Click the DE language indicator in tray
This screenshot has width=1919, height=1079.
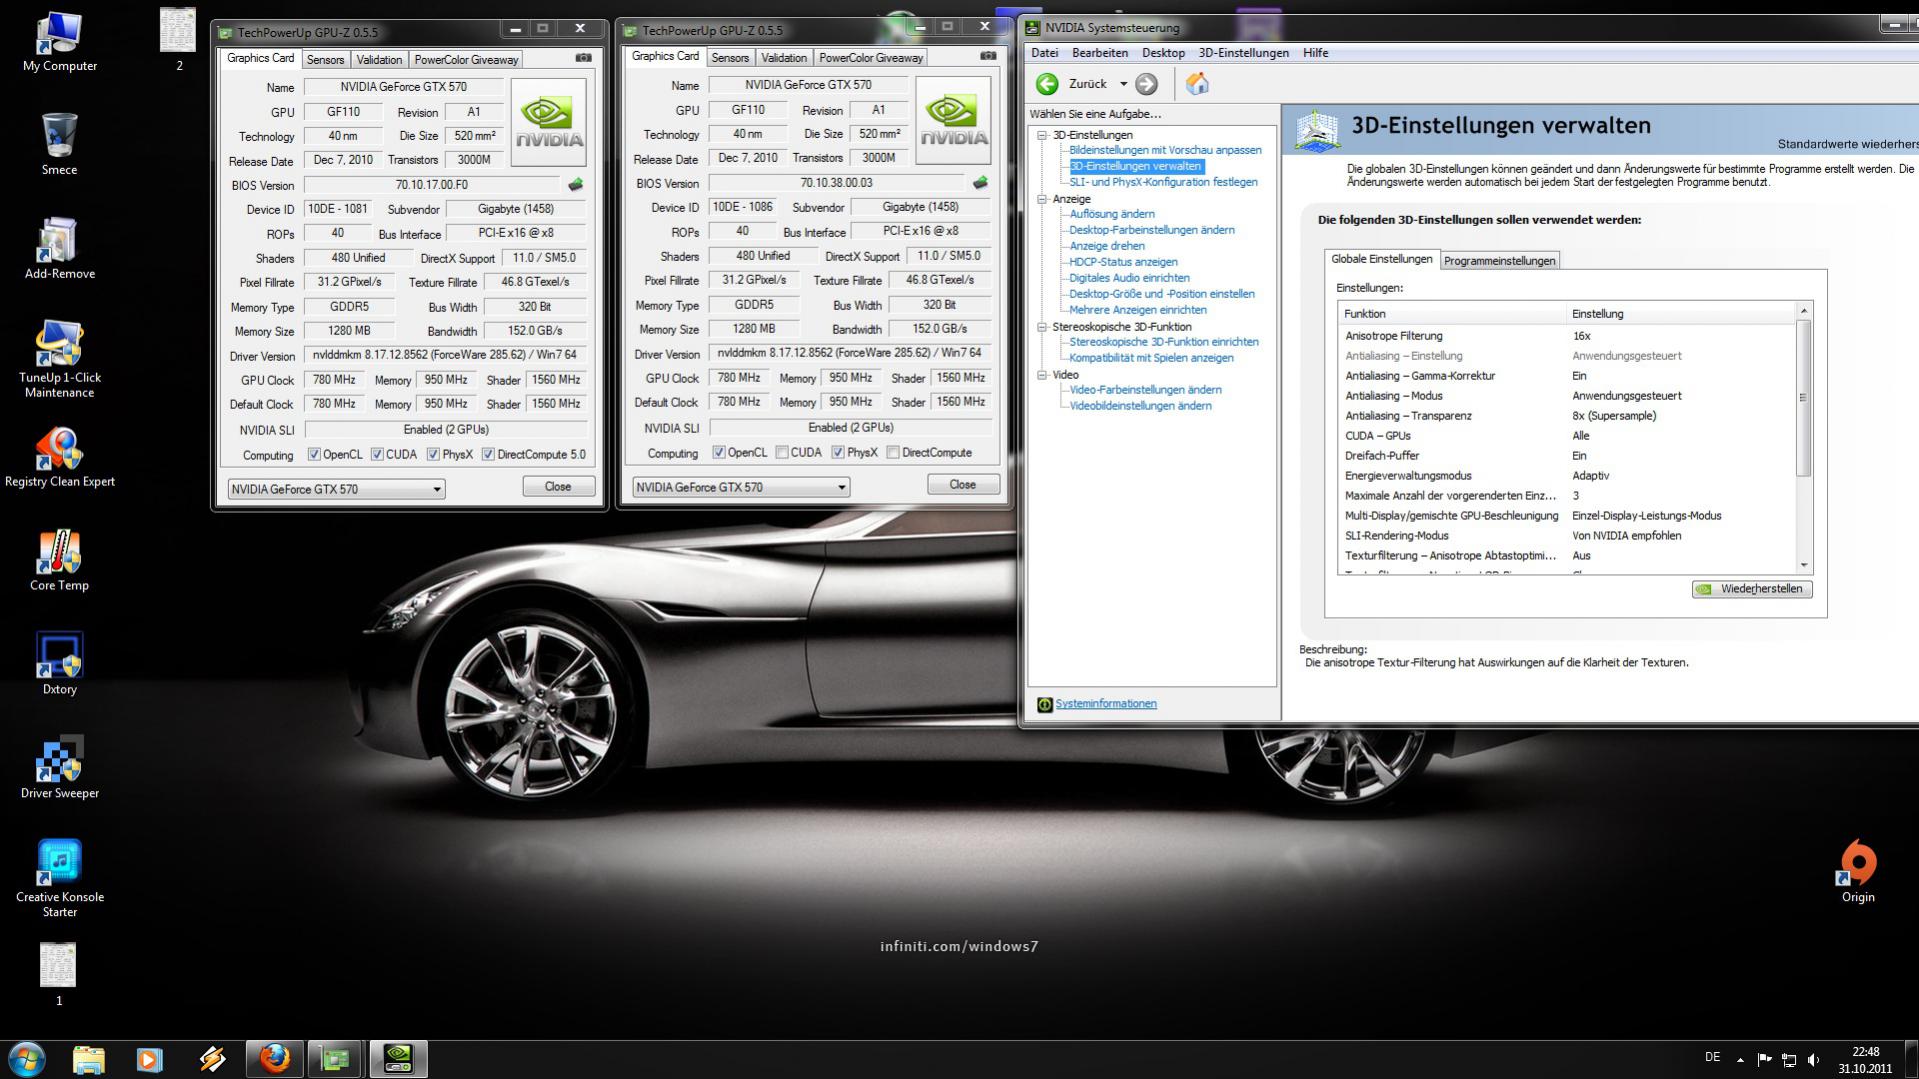pyautogui.click(x=1713, y=1057)
